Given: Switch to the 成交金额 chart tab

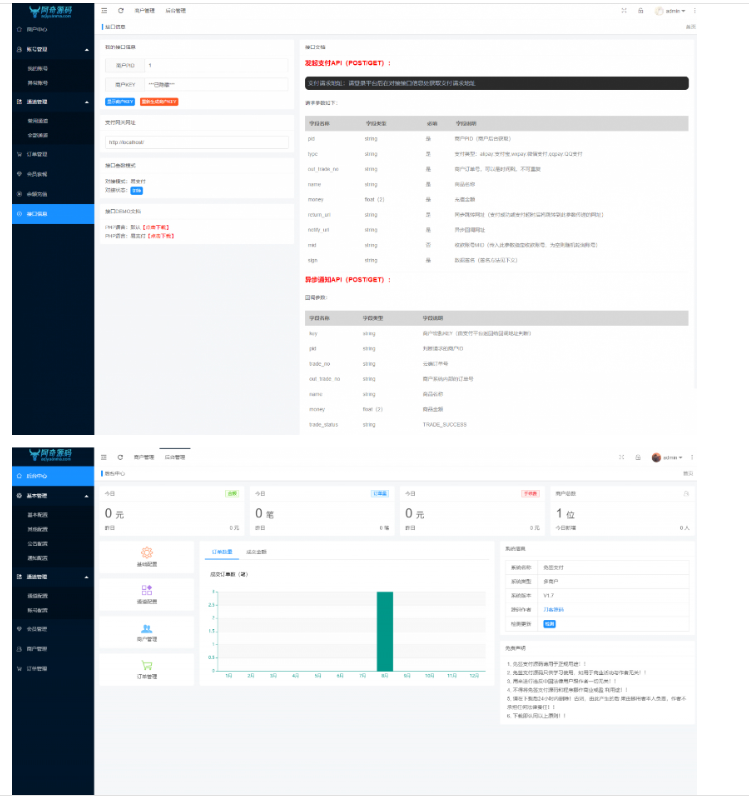Looking at the screenshot, I should coord(254,552).
